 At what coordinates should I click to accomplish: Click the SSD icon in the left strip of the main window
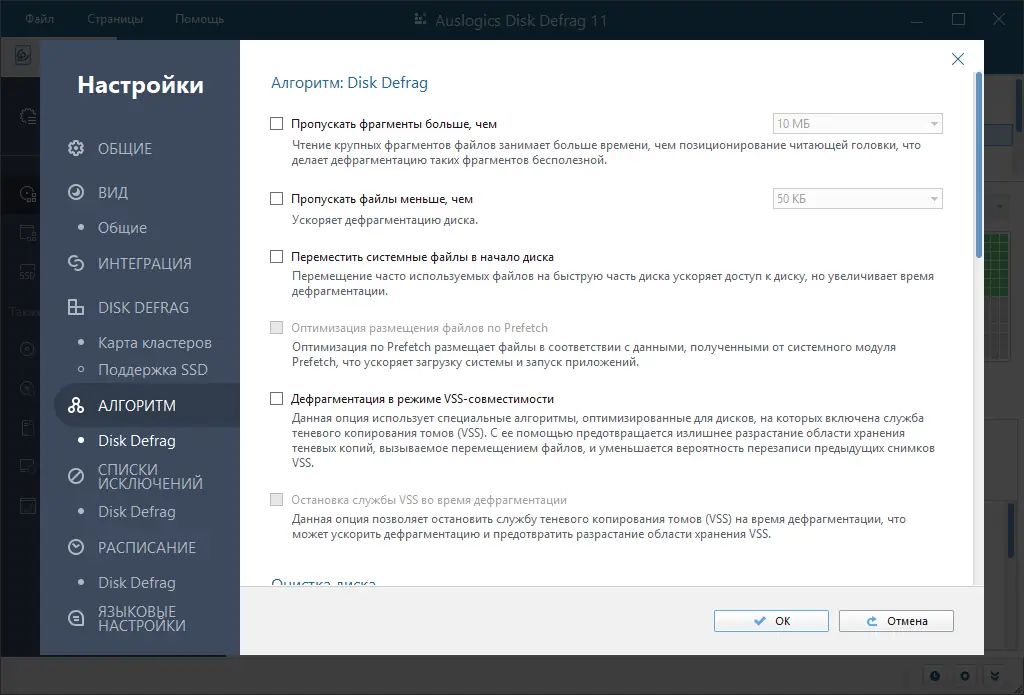pyautogui.click(x=27, y=271)
